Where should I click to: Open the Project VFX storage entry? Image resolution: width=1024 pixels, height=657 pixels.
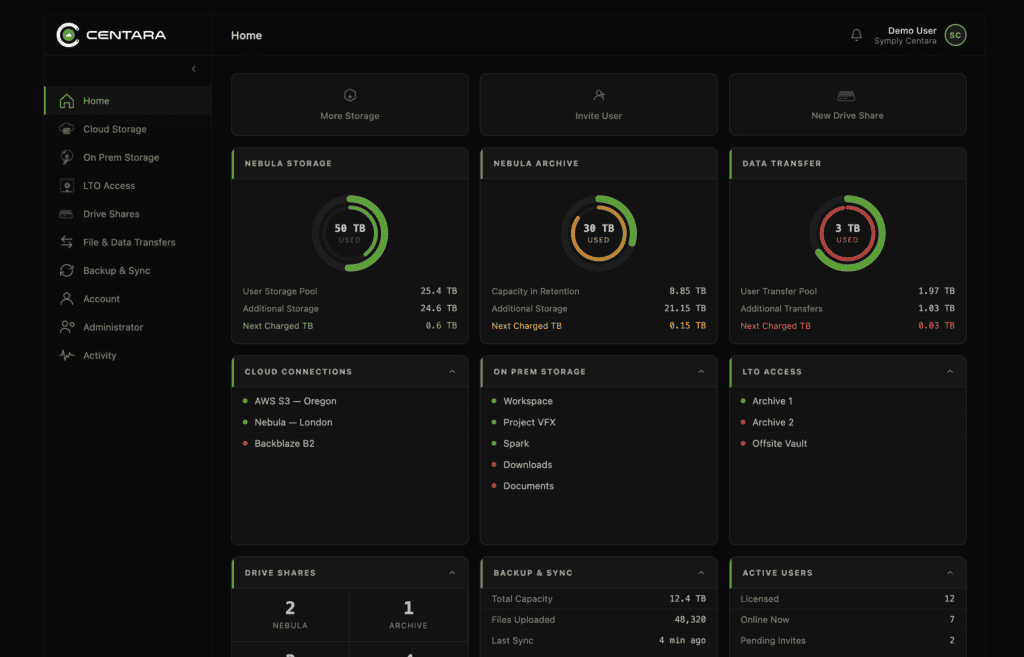[529, 422]
